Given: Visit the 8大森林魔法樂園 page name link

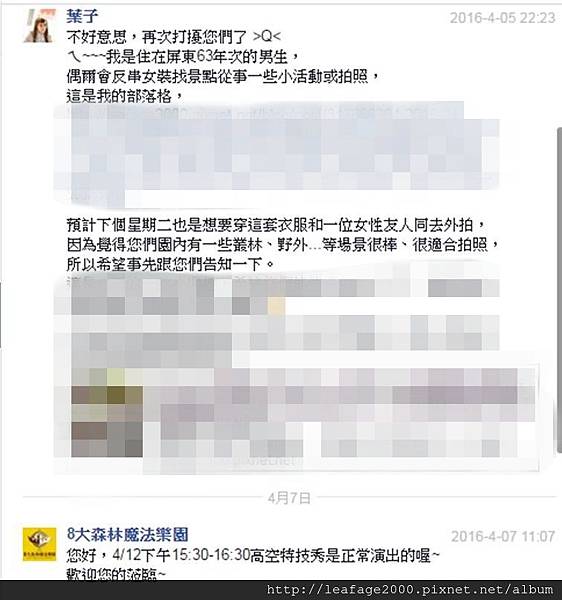Looking at the screenshot, I should click(127, 534).
